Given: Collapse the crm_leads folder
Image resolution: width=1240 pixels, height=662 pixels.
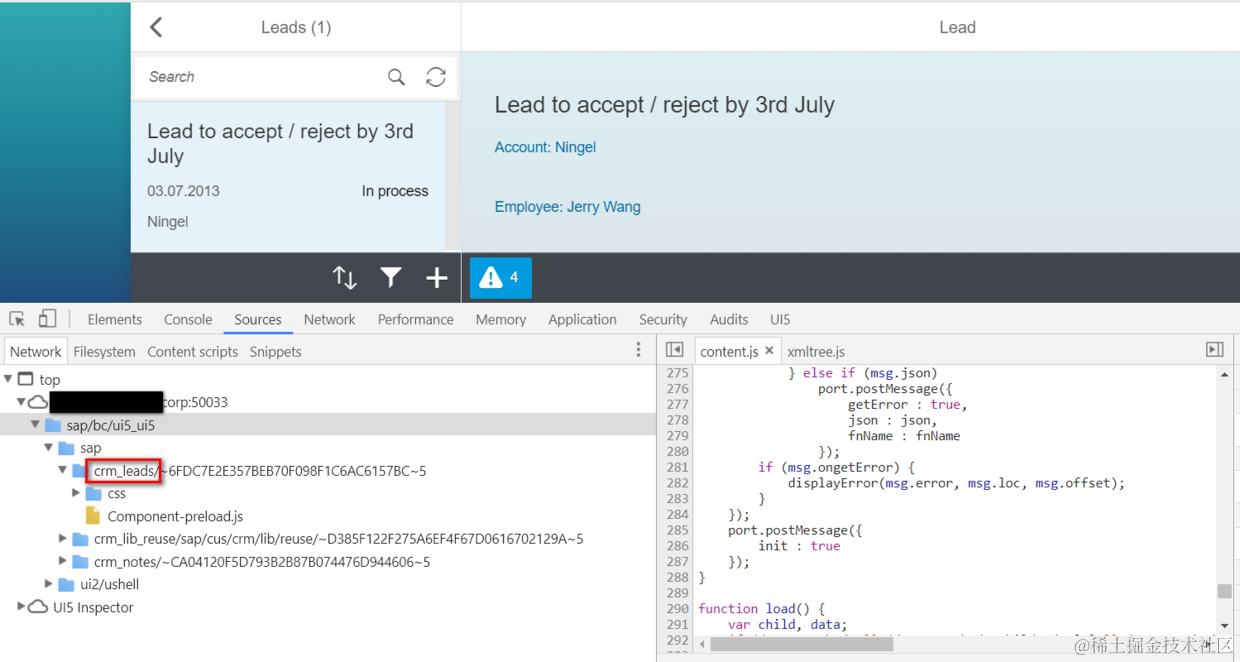Looking at the screenshot, I should tap(62, 470).
